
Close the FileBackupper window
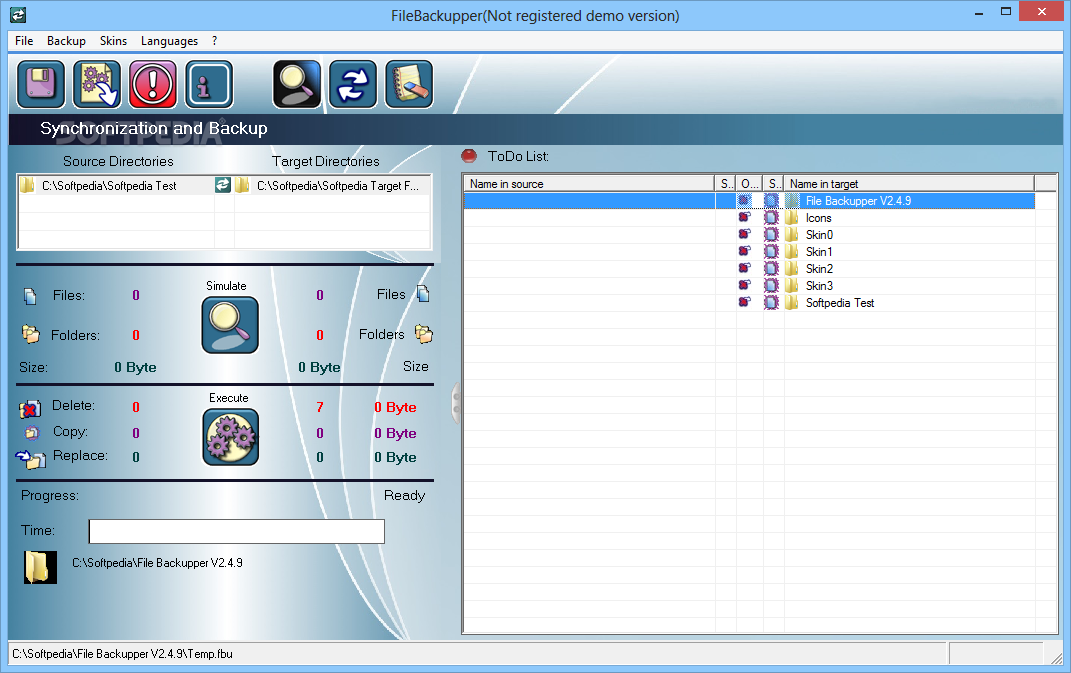click(1042, 12)
